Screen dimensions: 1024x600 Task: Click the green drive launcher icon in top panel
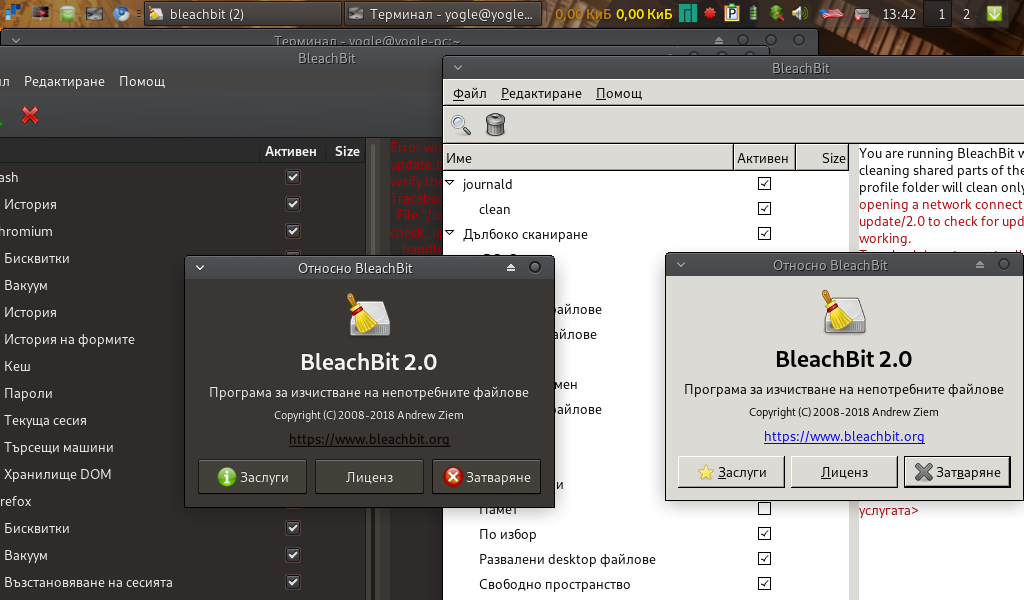(67, 13)
